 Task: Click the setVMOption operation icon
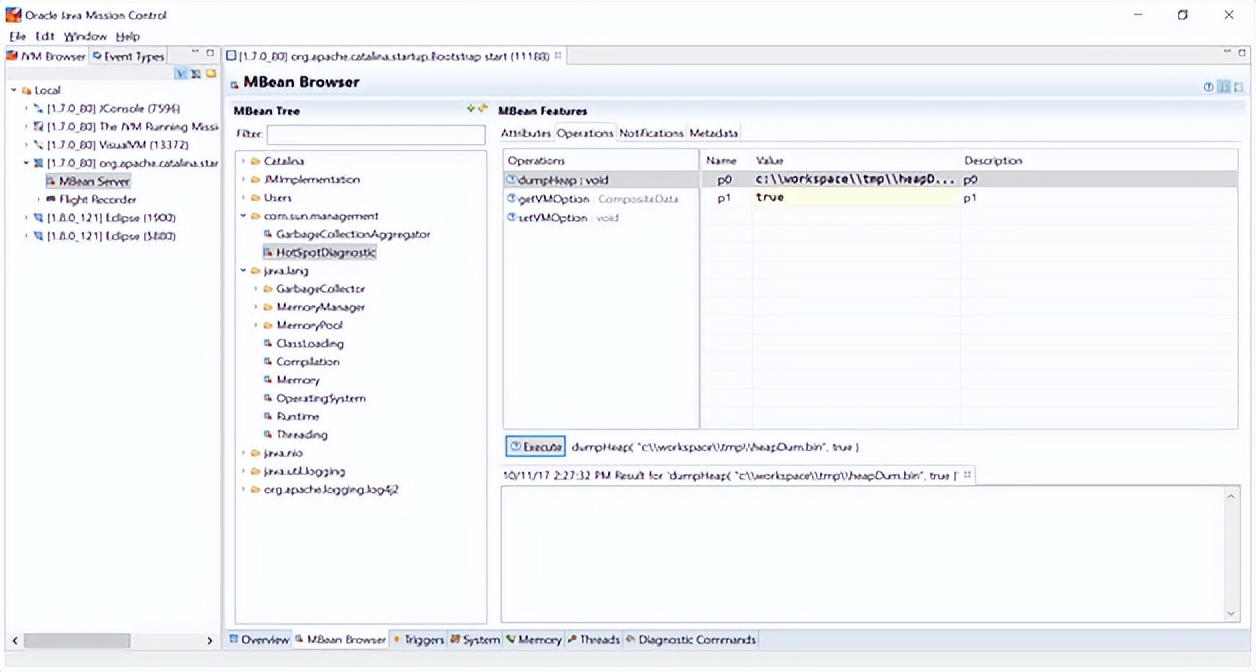coord(512,217)
